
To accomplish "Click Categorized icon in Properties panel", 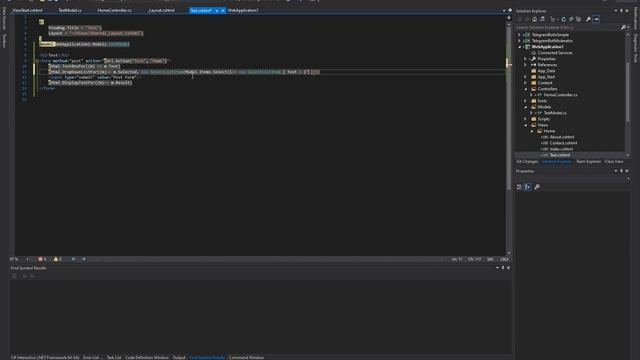I will [x=519, y=187].
